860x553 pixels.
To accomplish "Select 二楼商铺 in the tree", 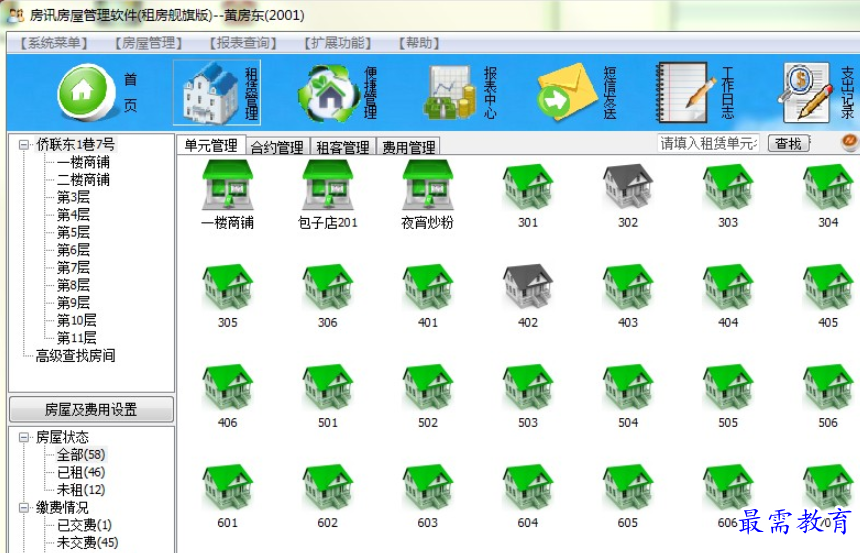I will (83, 180).
